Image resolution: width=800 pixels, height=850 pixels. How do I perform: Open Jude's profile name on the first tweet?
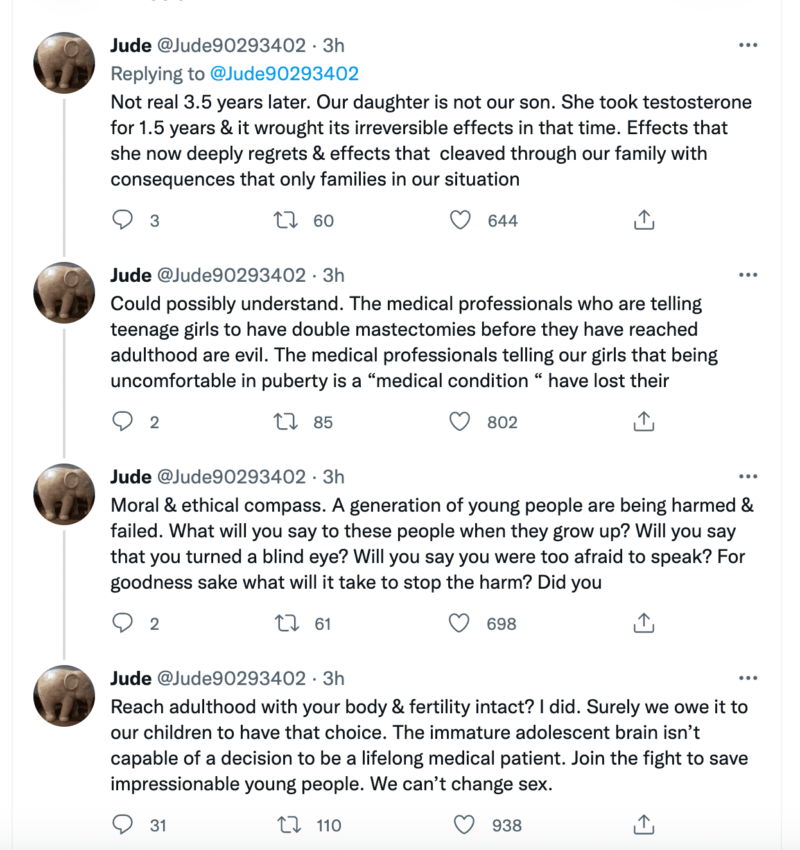coord(131,46)
